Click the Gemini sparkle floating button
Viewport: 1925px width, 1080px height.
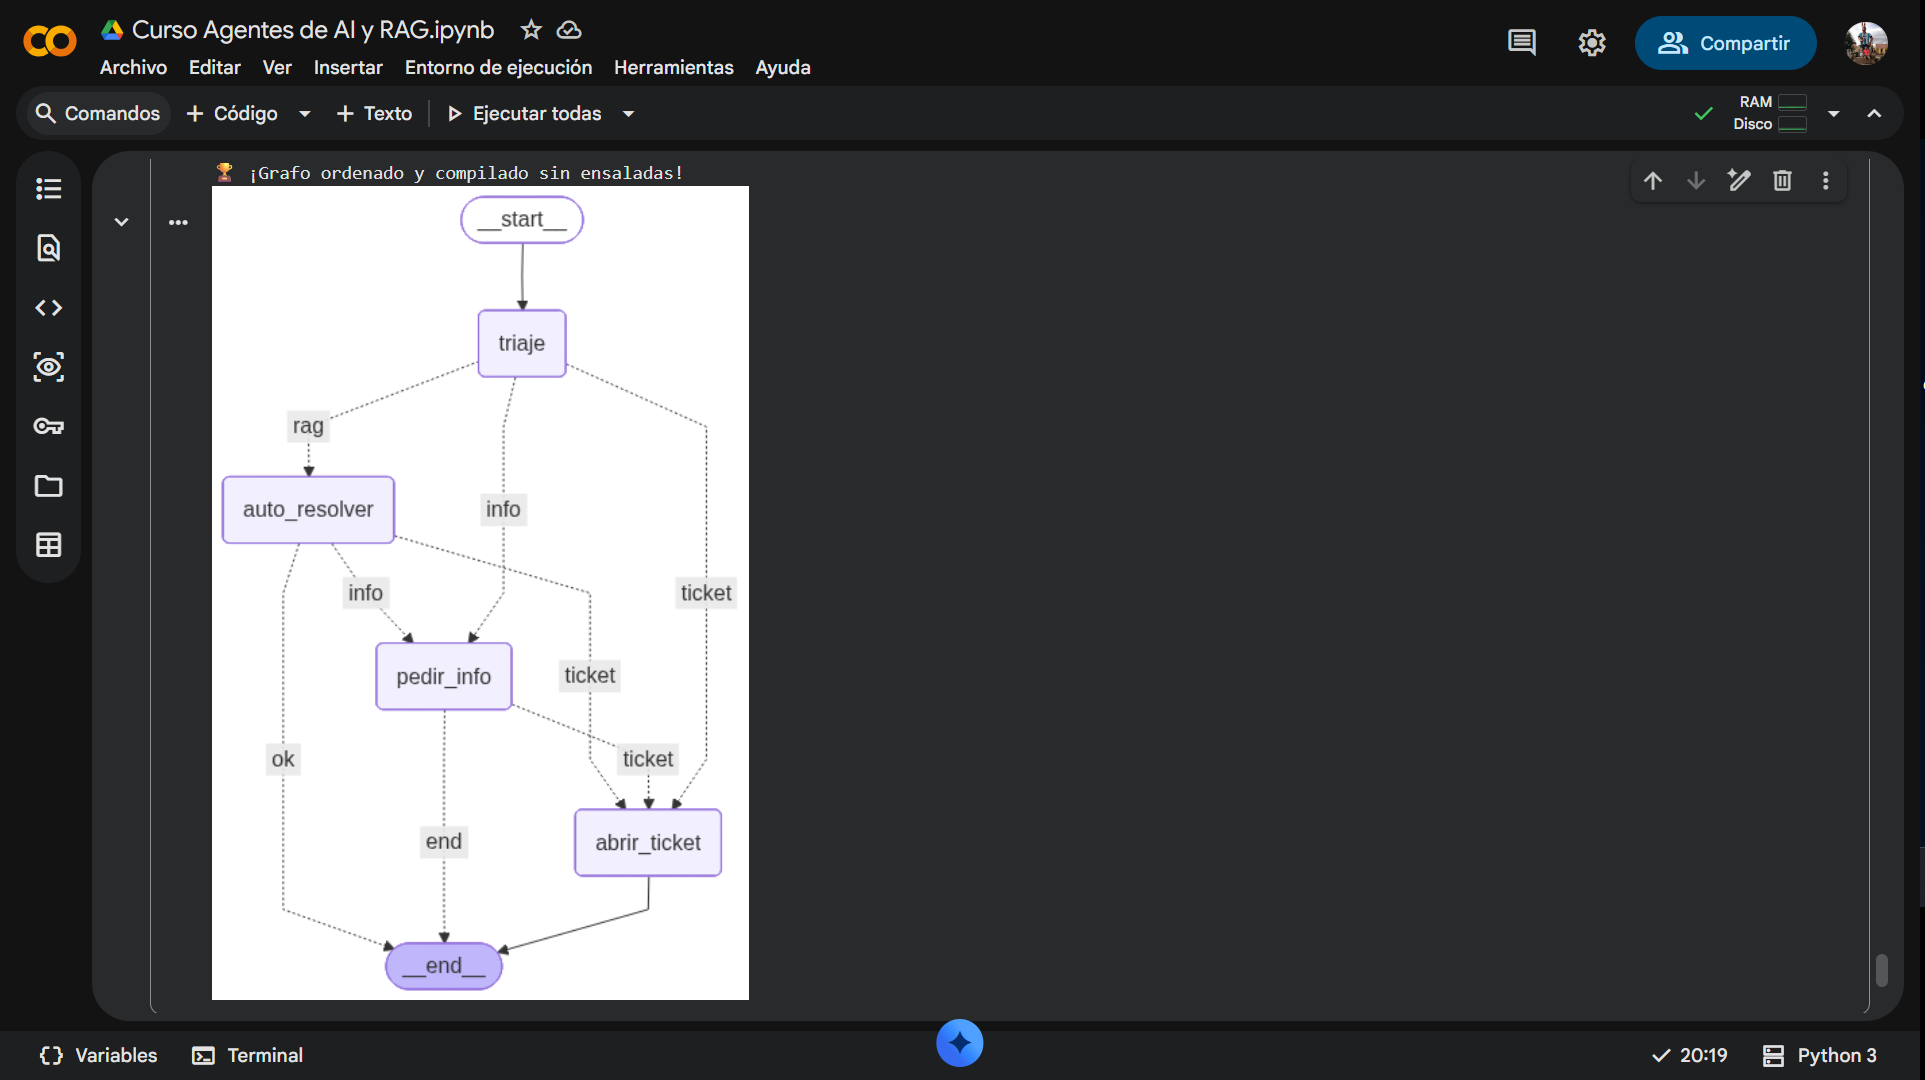(x=960, y=1043)
